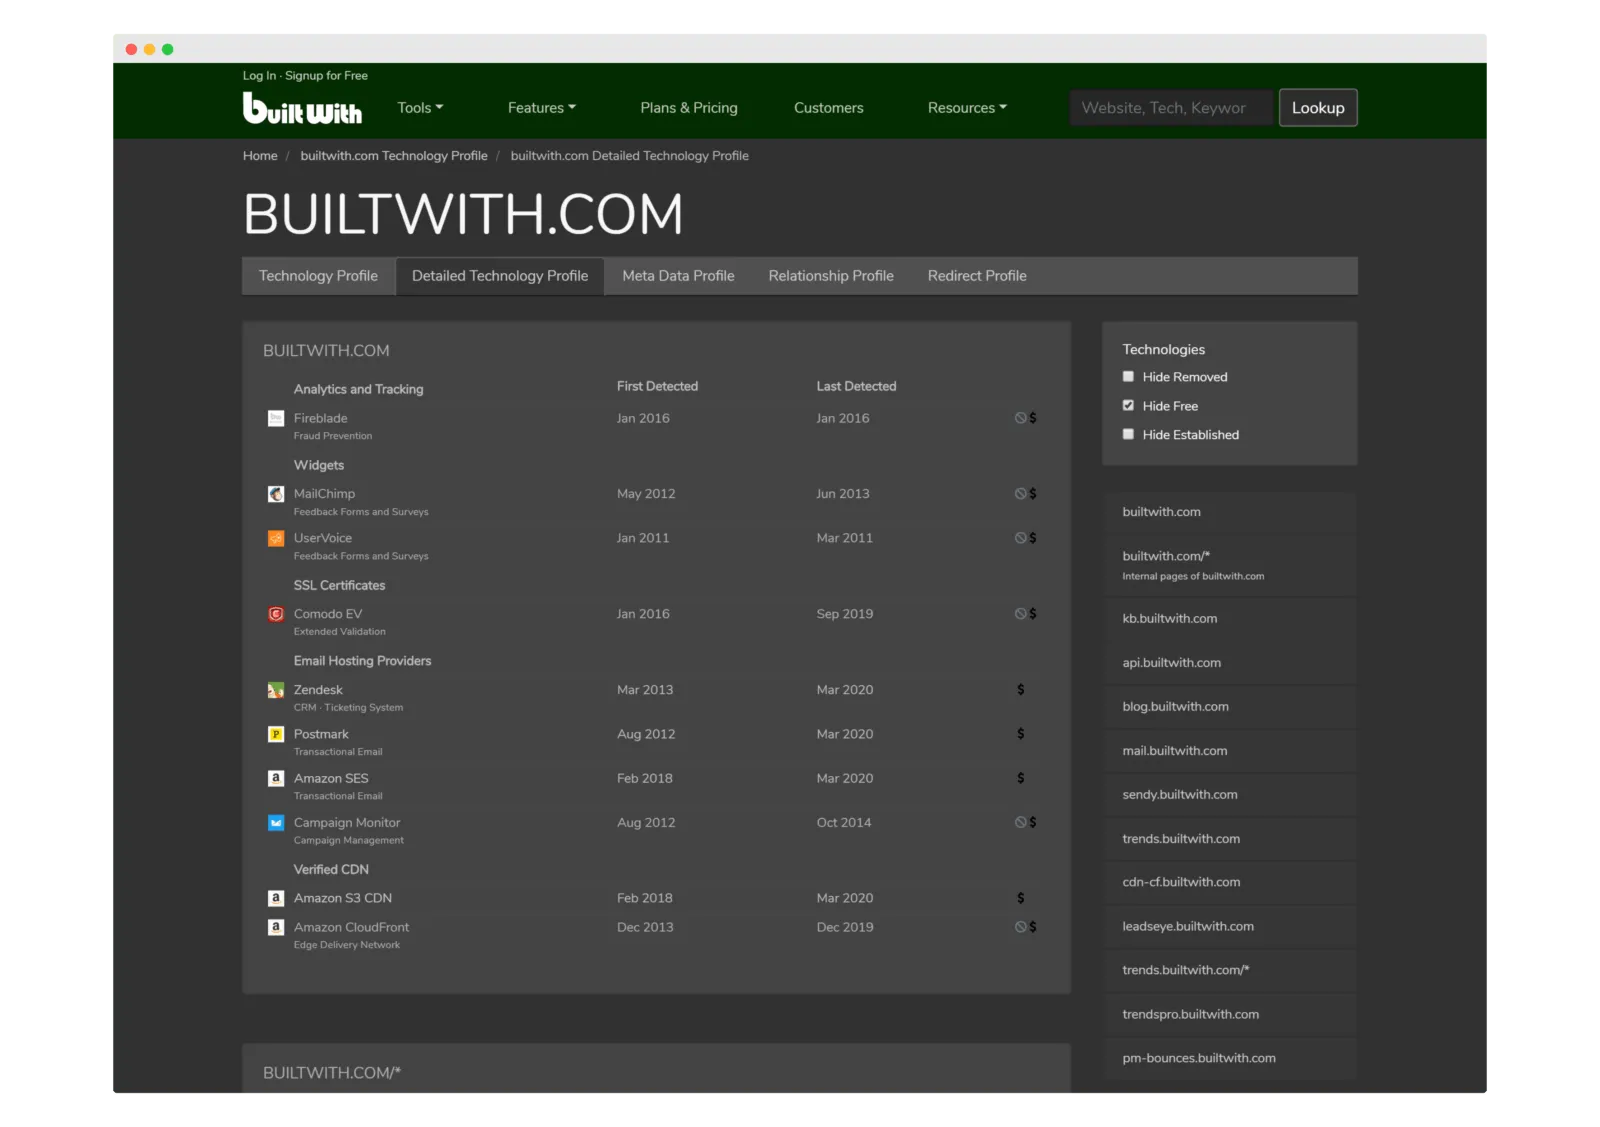Click the Amazon SES icon
The height and width of the screenshot is (1127, 1600).
276,778
